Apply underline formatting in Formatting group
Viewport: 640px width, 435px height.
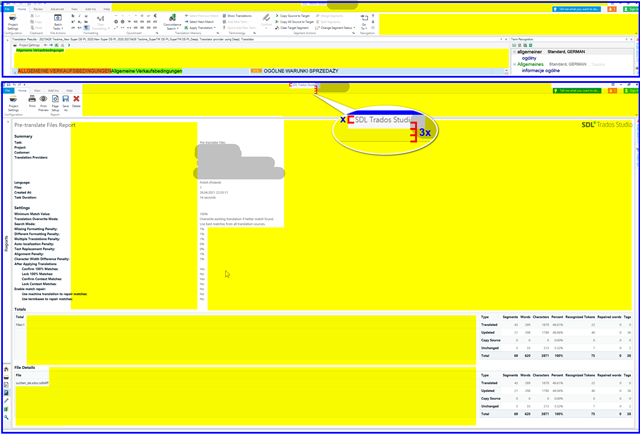pyautogui.click(x=86, y=16)
